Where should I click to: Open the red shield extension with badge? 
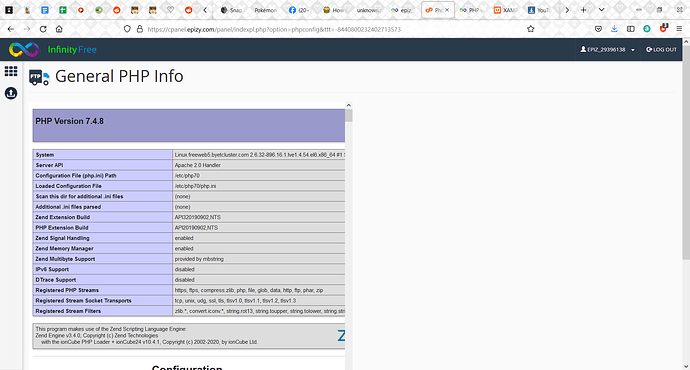coord(664,29)
